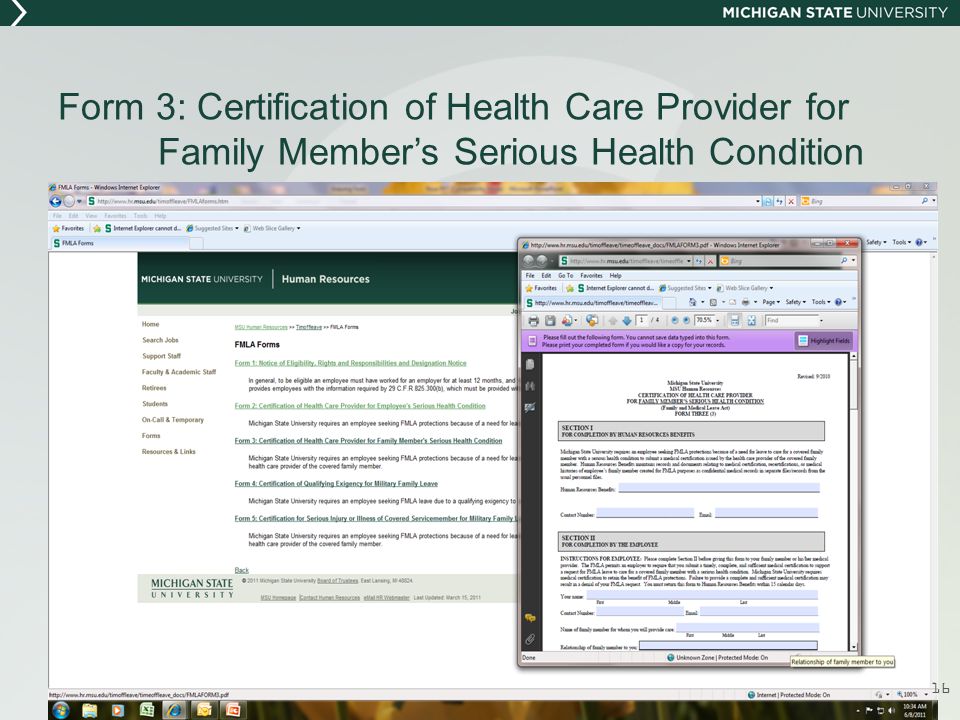Click Forward button in FMLA Forms browser window
Screen dimensions: 960x720
point(69,201)
